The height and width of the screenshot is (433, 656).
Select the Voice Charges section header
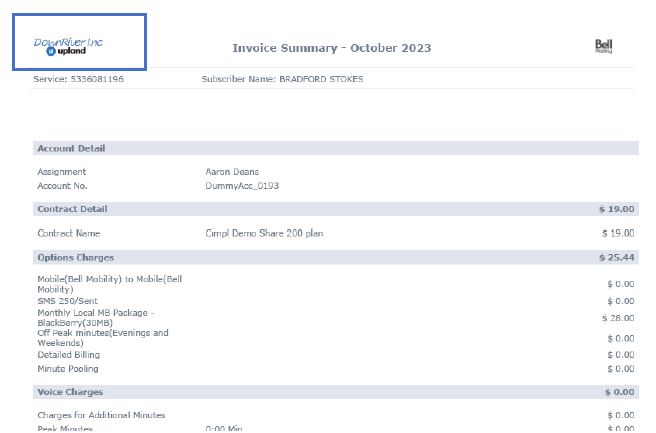[x=70, y=392]
